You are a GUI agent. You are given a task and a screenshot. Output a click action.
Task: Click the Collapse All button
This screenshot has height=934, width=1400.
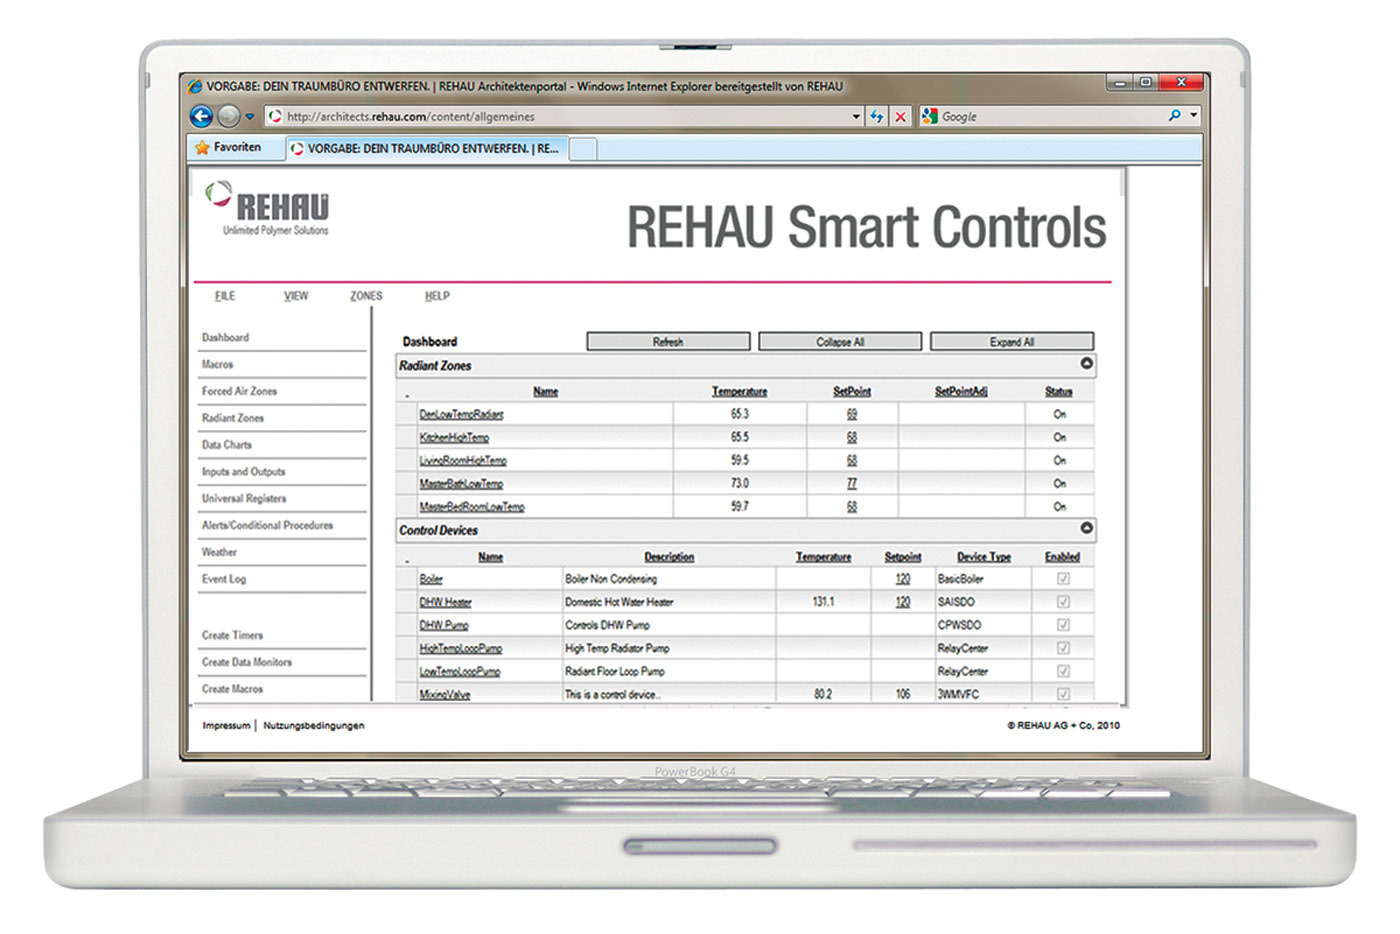[x=840, y=342]
